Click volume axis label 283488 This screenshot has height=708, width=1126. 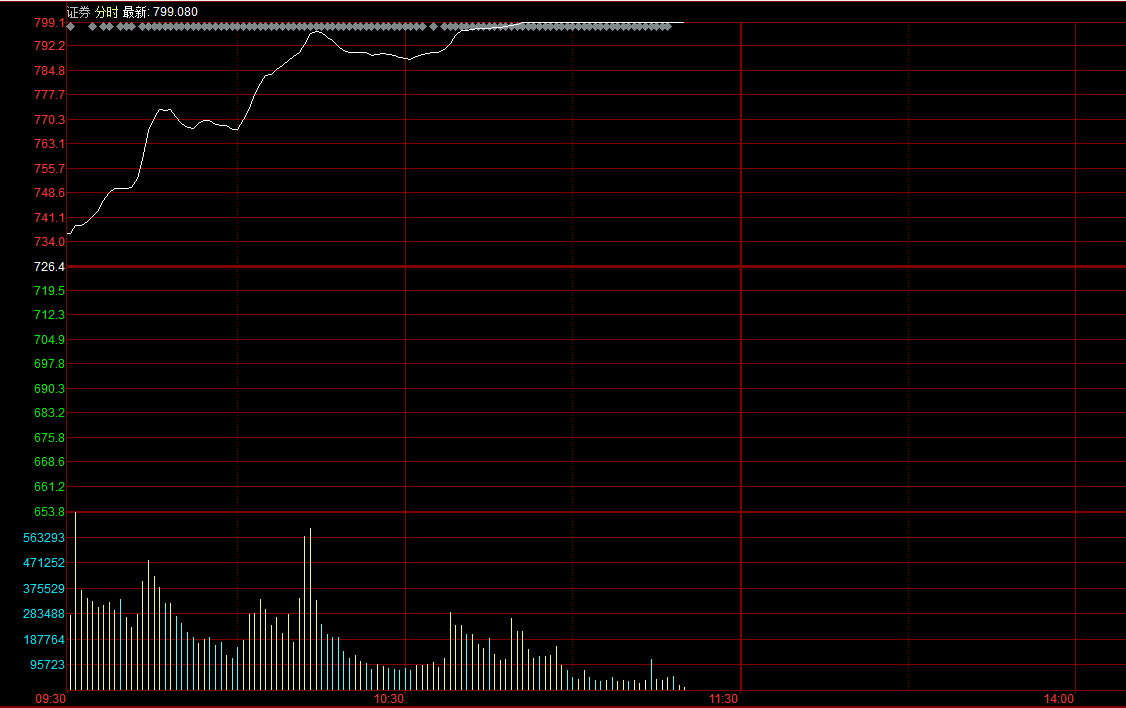44,614
